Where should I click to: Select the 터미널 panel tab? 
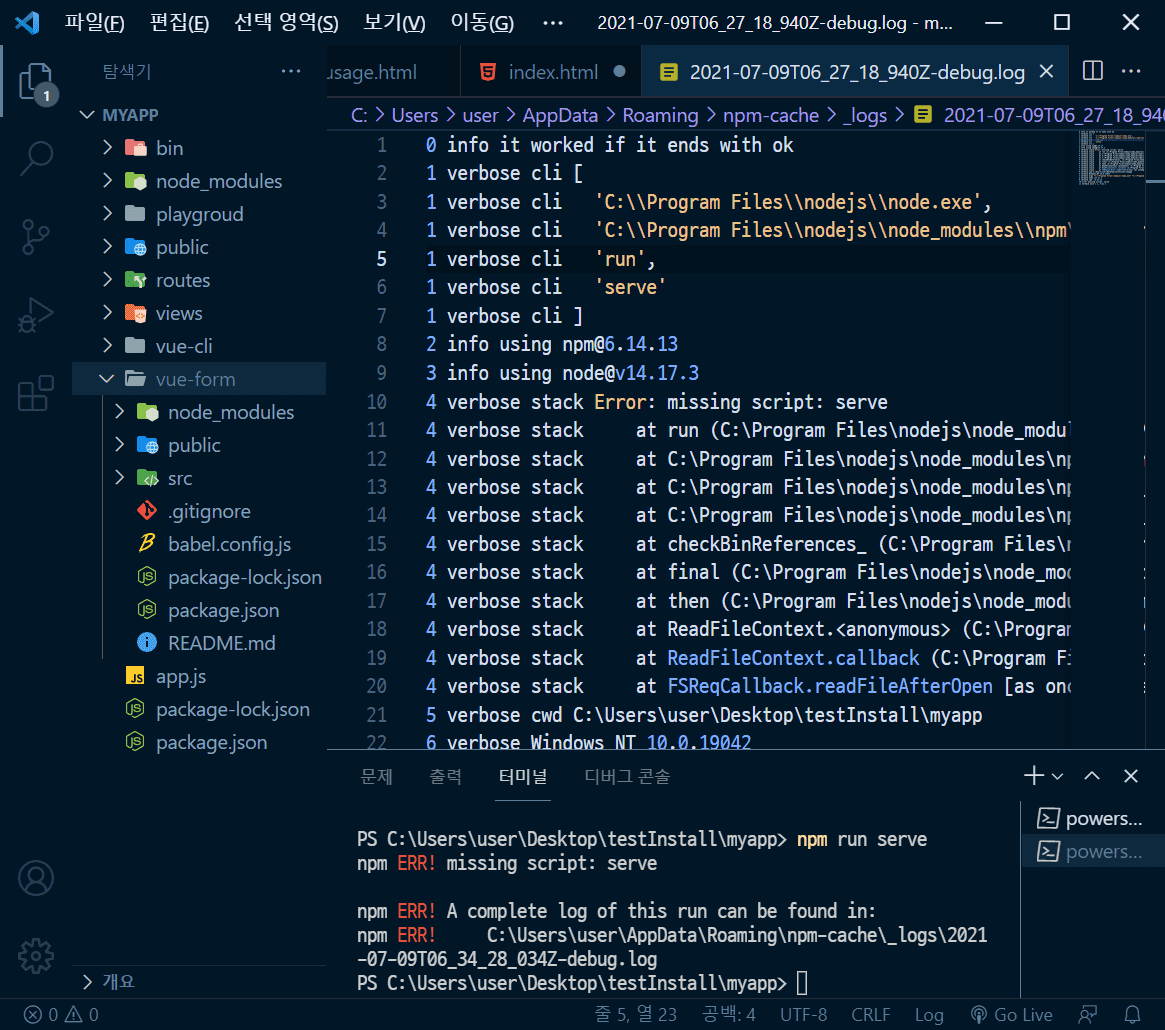(523, 777)
